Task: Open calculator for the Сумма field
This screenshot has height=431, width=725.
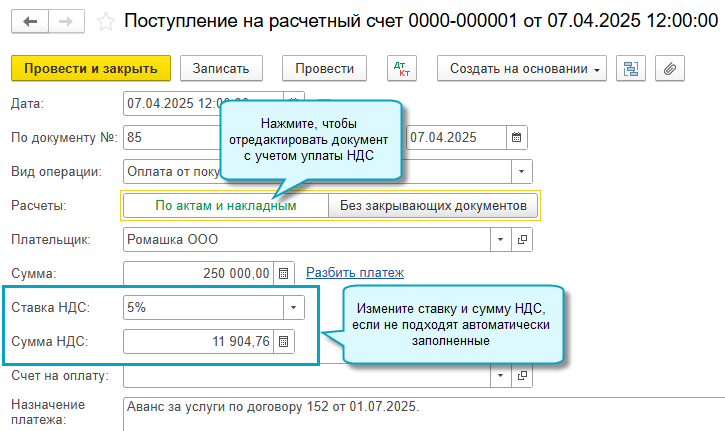Action: tap(283, 273)
